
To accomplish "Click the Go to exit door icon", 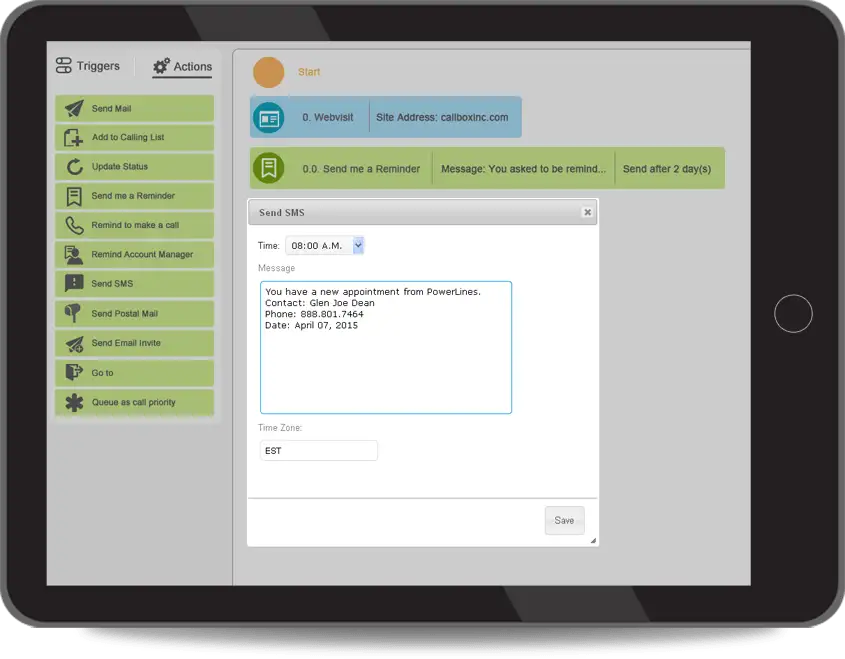I will (73, 372).
